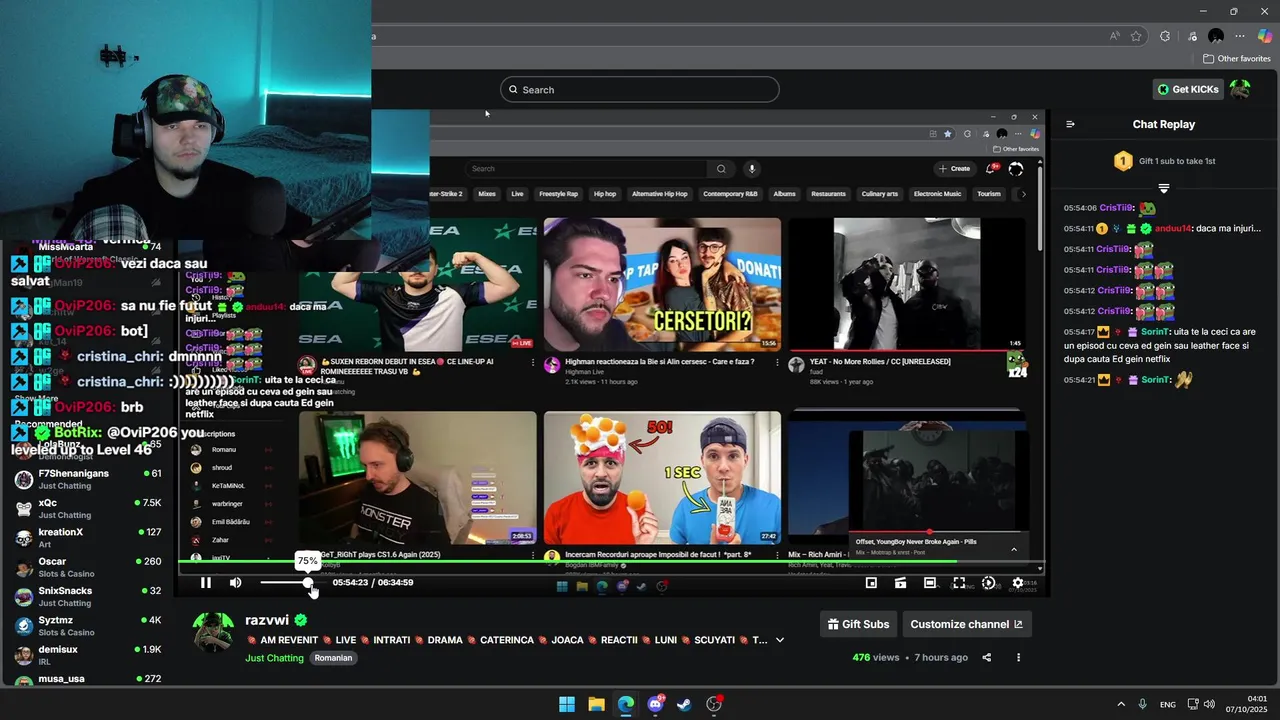
Task: Mute the player volume speaker icon
Action: coord(236,583)
